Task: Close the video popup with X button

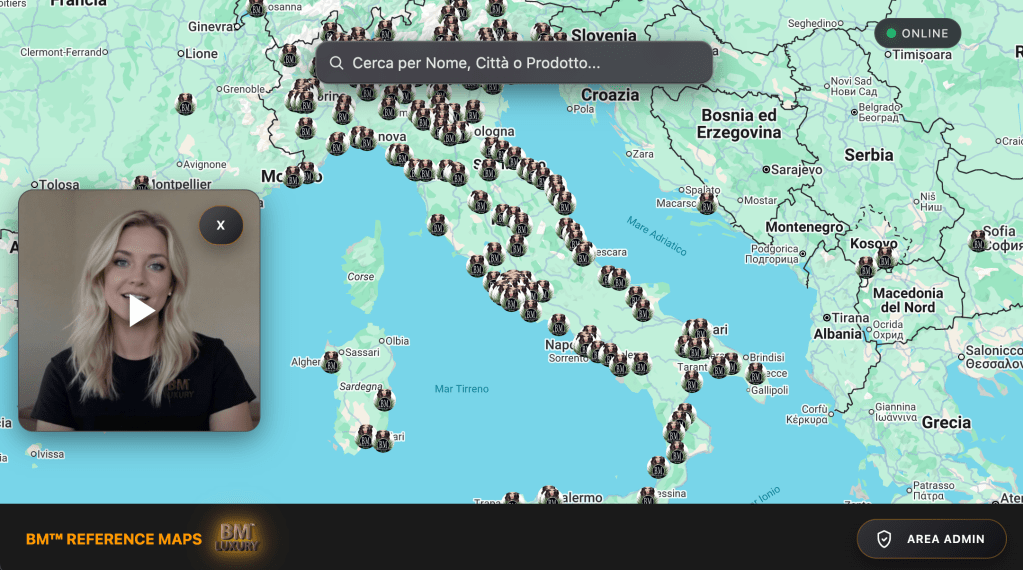Action: click(x=221, y=225)
